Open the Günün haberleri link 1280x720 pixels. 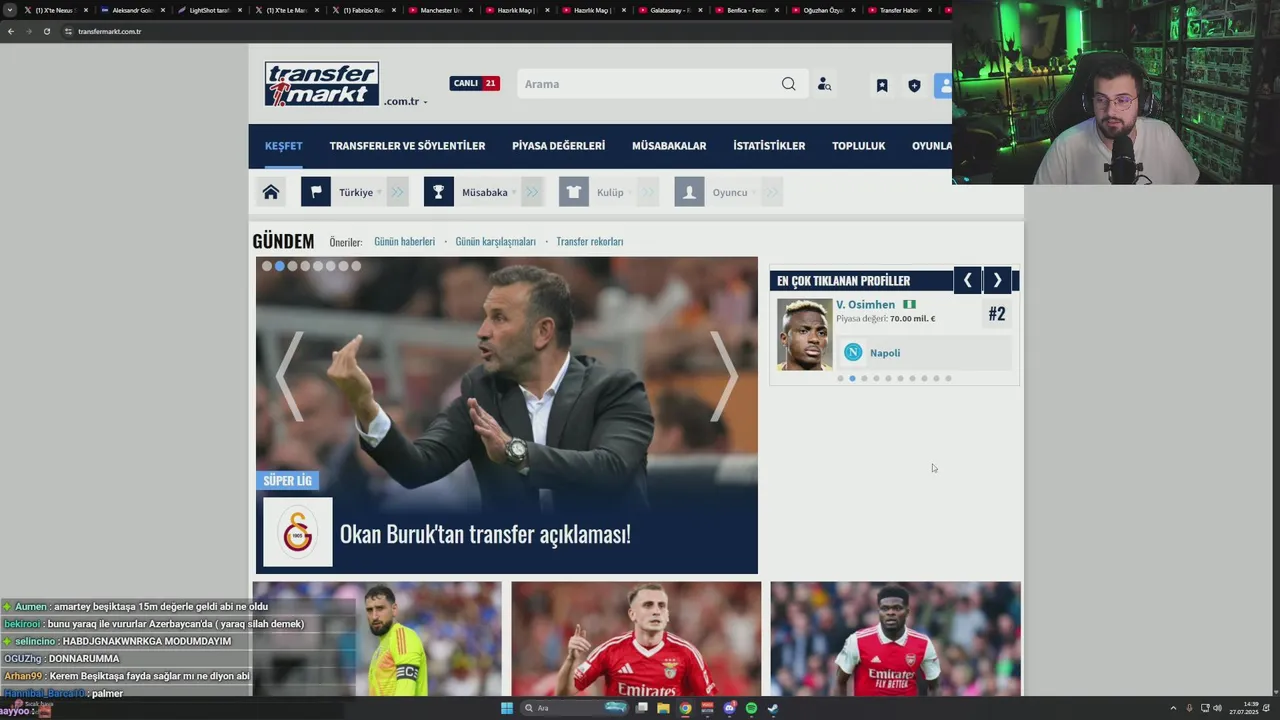click(x=404, y=241)
